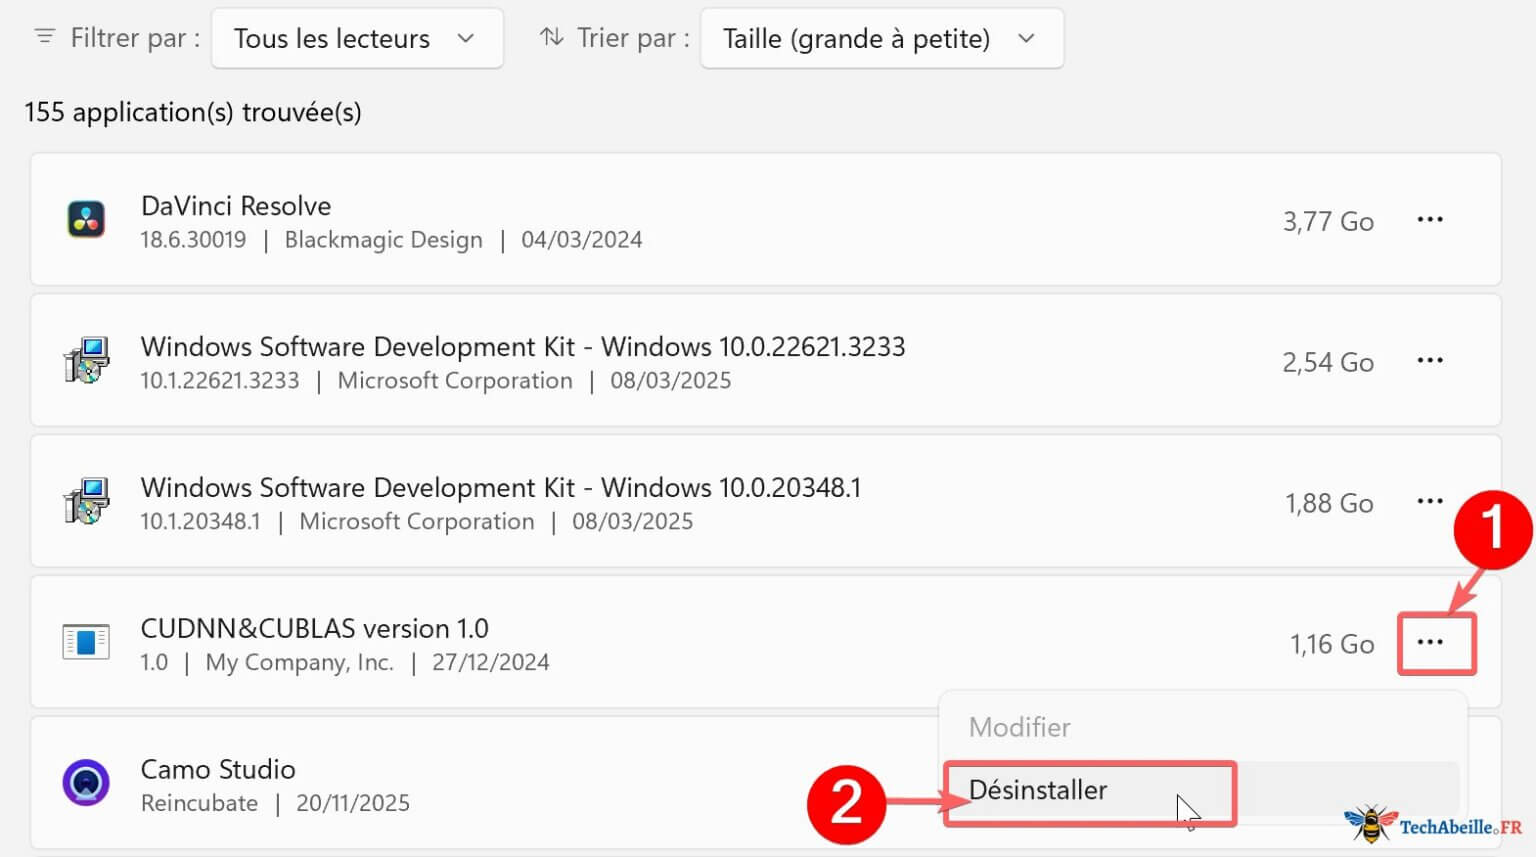Click the icon for Windows SDK 10.0.22621.3233

pyautogui.click(x=86, y=360)
